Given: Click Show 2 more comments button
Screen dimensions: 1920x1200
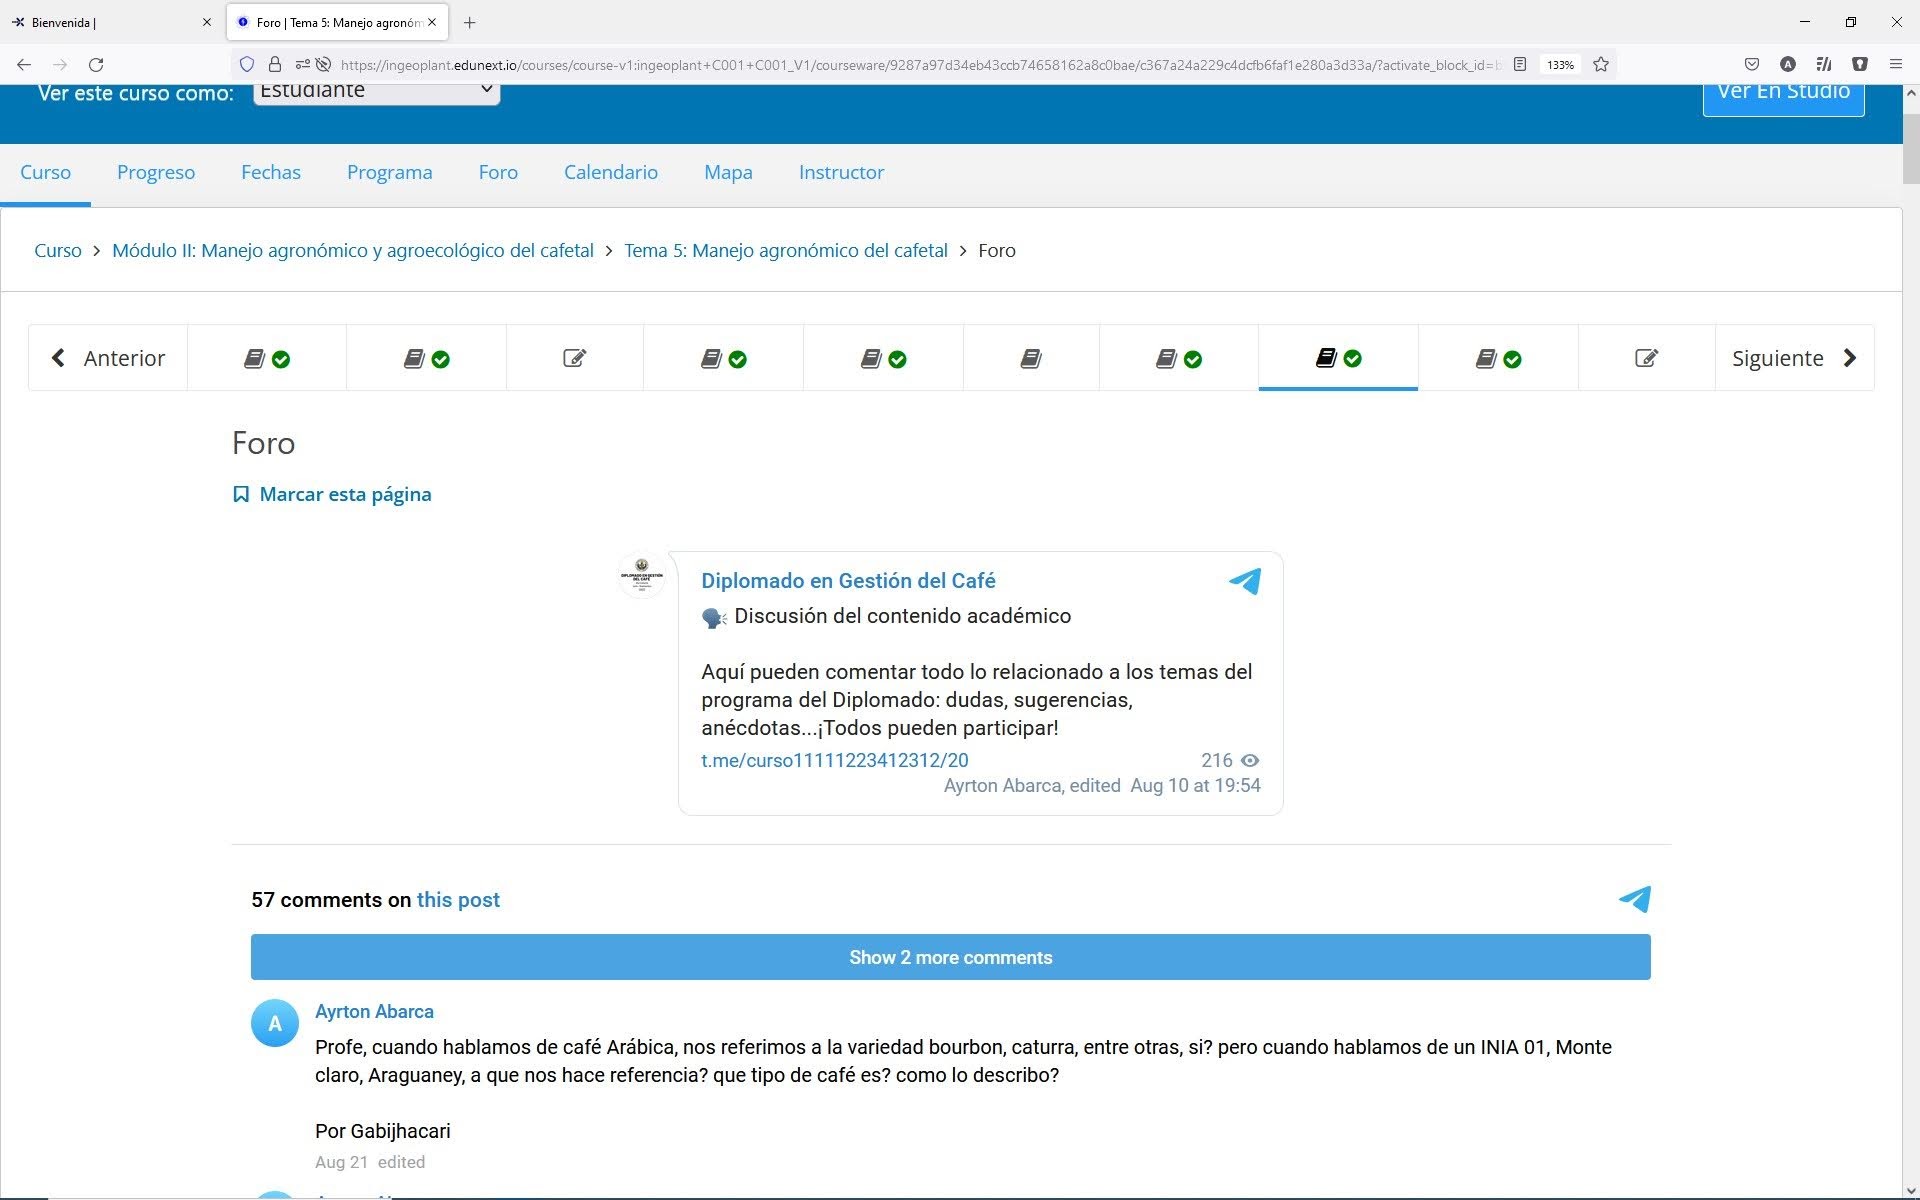Looking at the screenshot, I should coord(950,957).
